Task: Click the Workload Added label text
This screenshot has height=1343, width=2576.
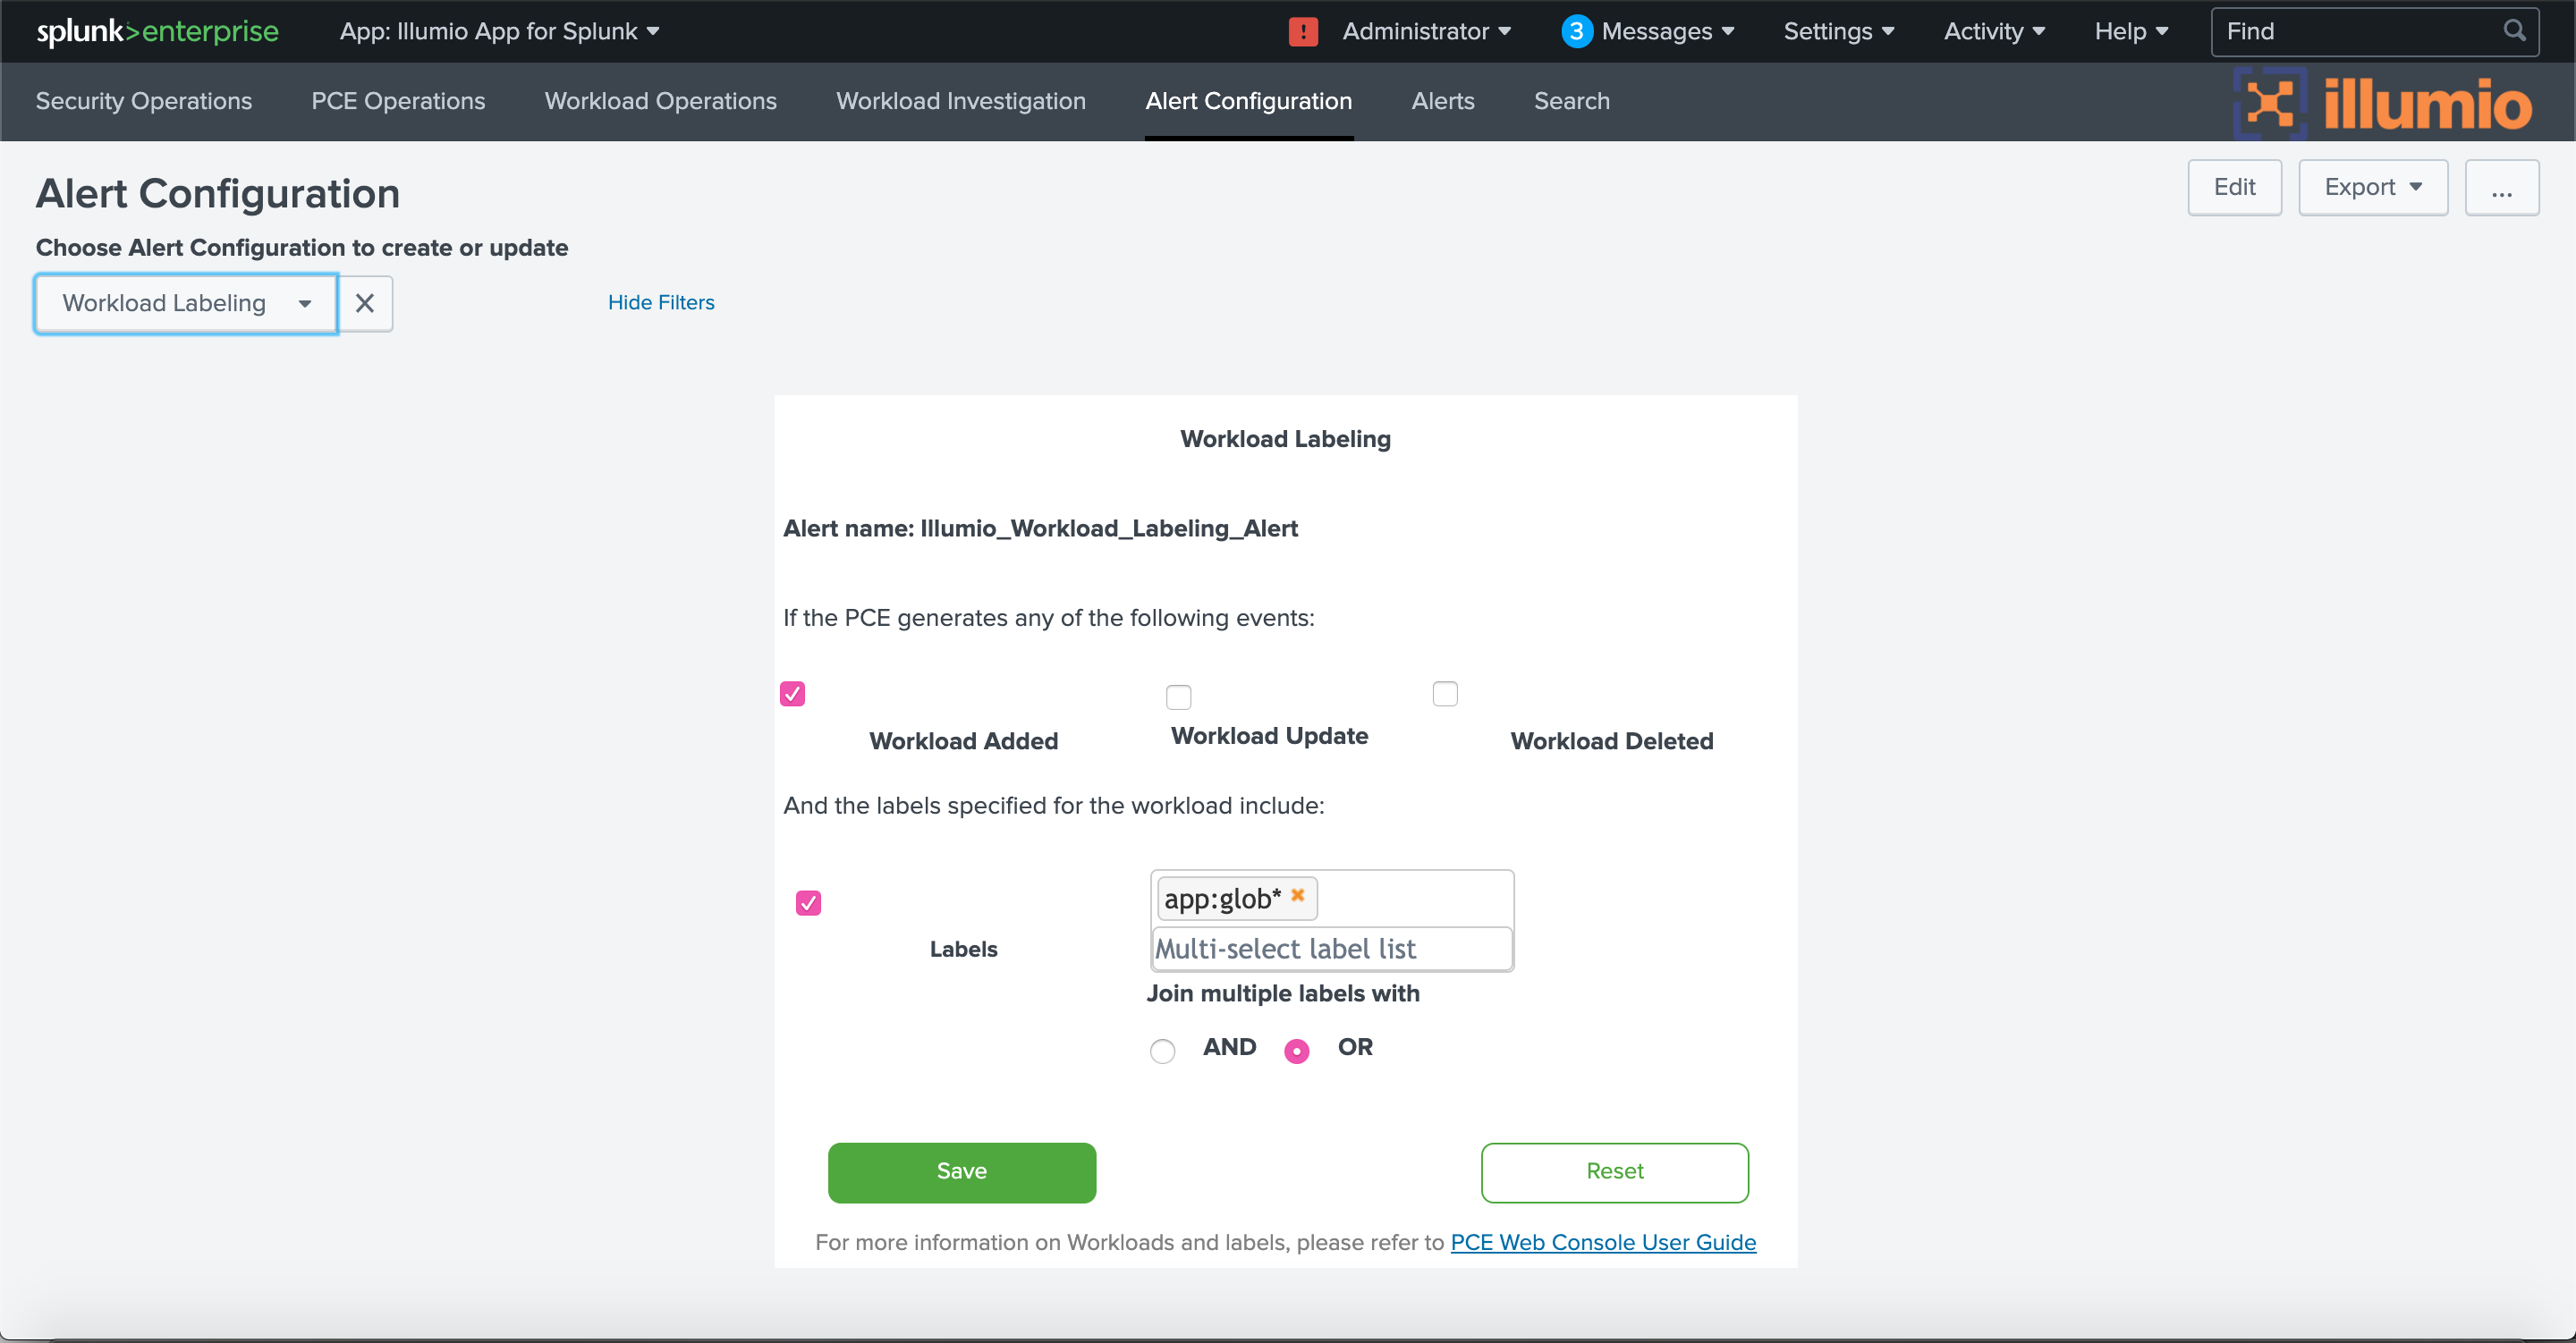Action: click(963, 741)
